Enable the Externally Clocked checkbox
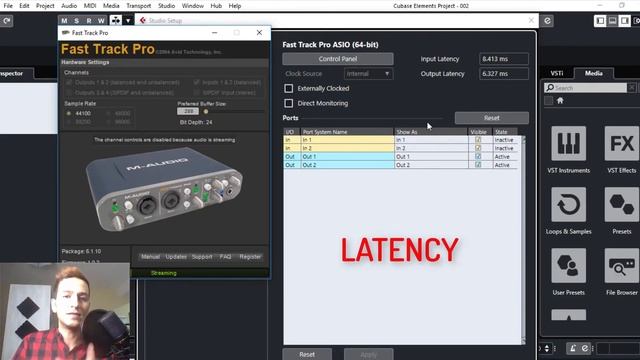This screenshot has height=360, width=640. [x=289, y=89]
